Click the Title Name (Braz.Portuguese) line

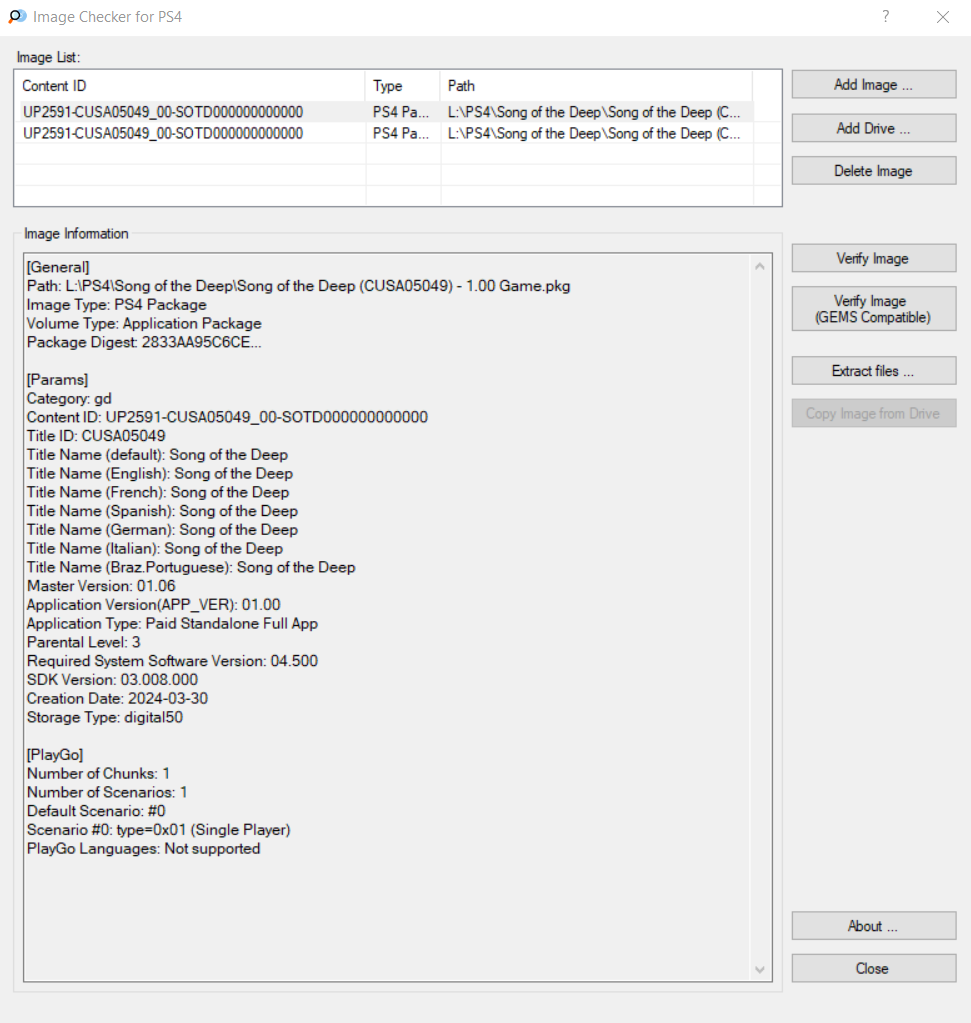pyautogui.click(x=191, y=568)
